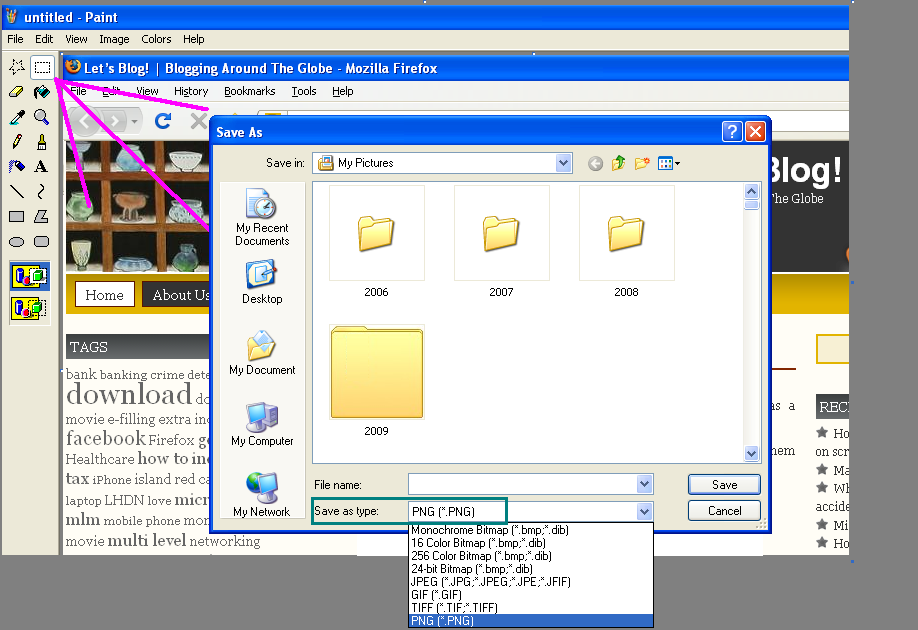
Task: Open the Home link on blog page
Action: [104, 295]
